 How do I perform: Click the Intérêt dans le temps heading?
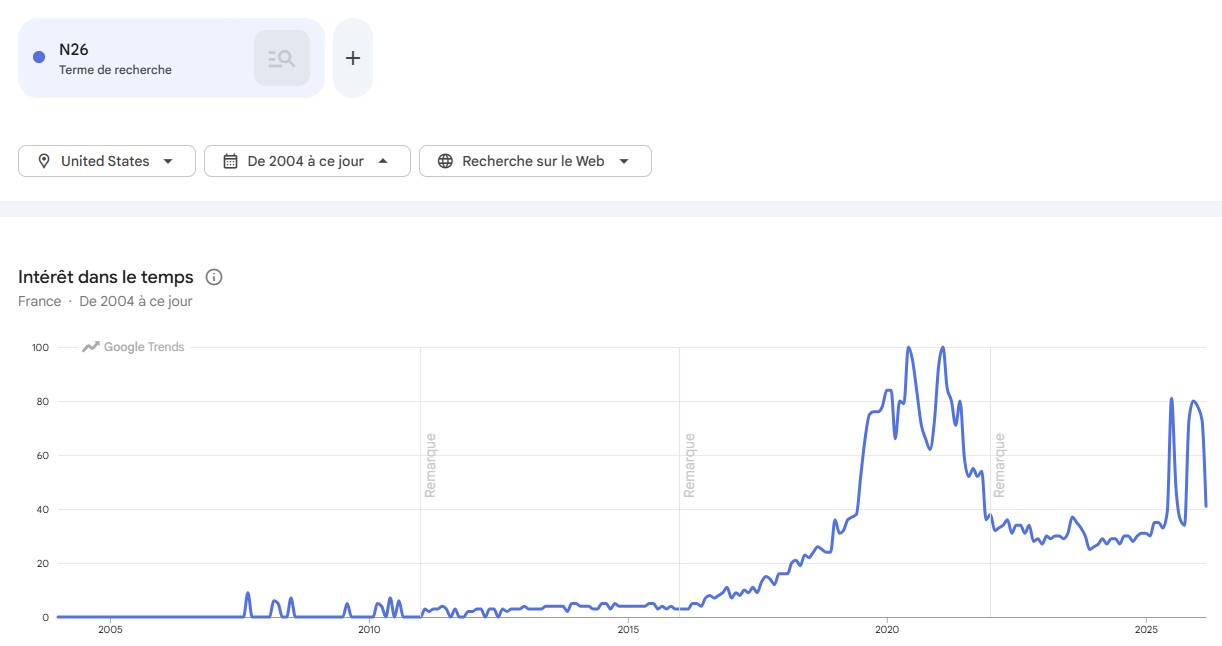click(106, 277)
